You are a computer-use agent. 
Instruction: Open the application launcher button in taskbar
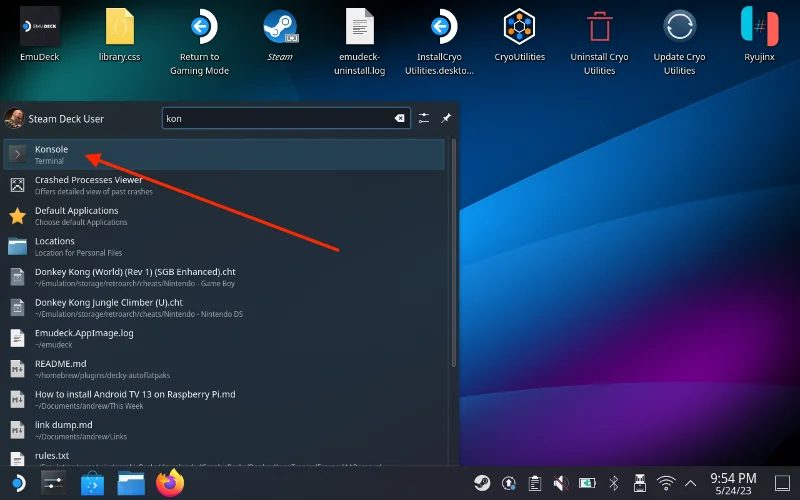coord(18,483)
